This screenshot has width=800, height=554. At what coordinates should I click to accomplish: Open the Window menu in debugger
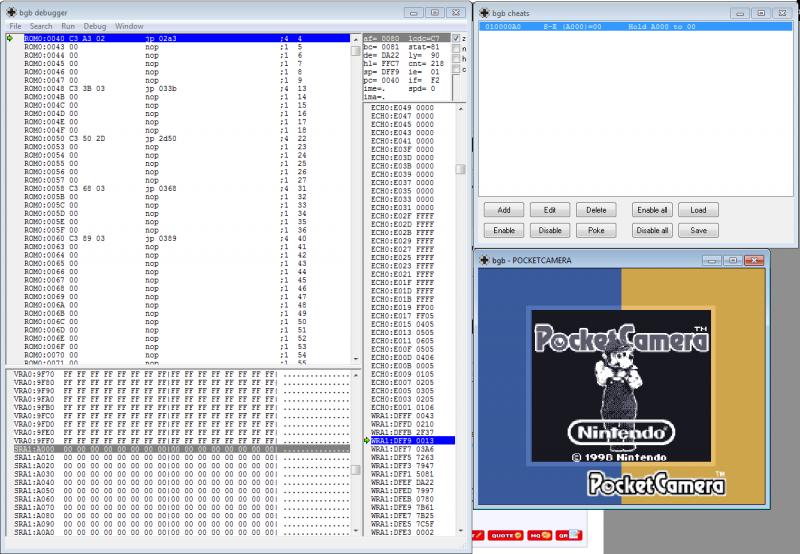pyautogui.click(x=129, y=26)
